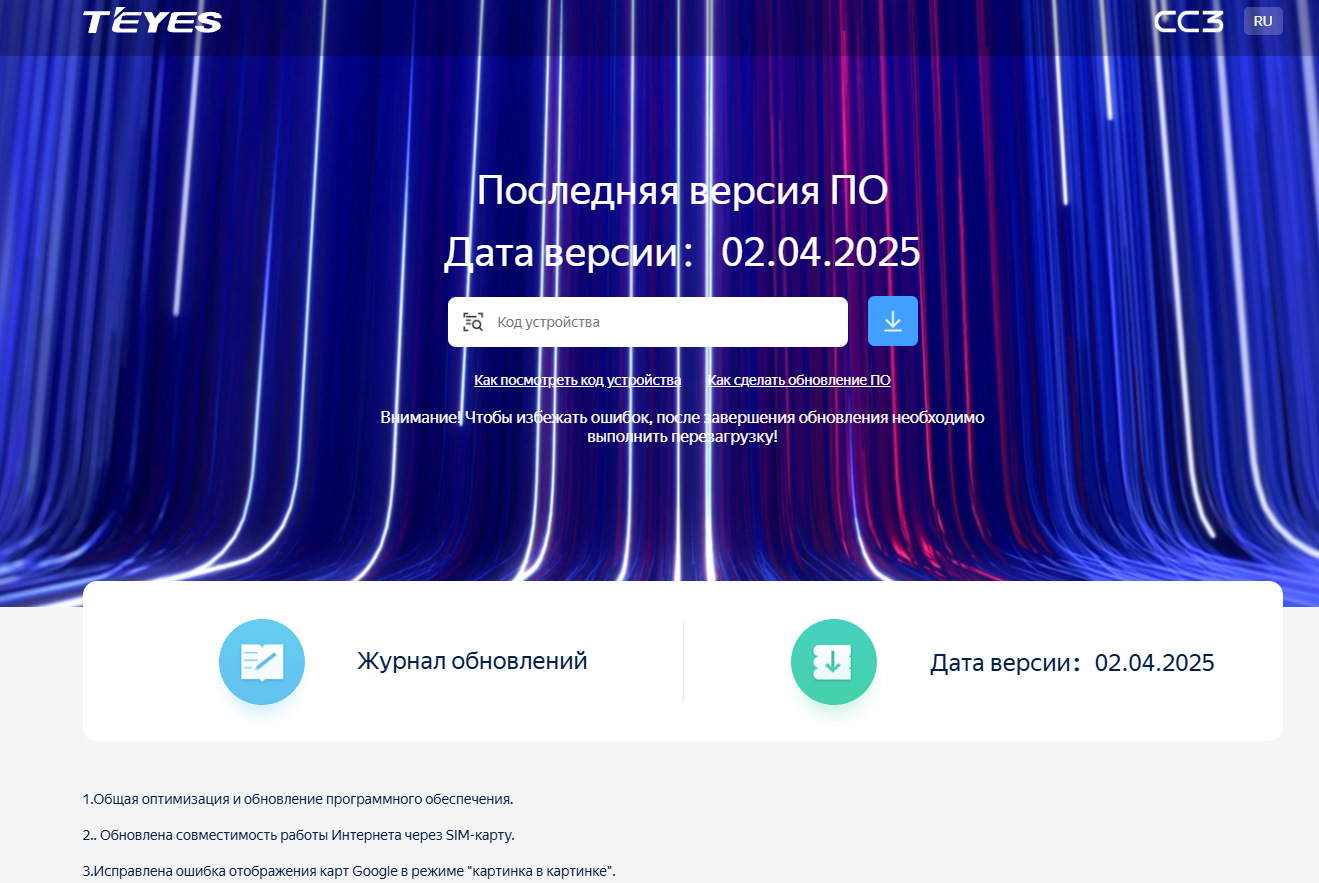Click the update log notebook icon
Viewport: 1319px width, 883px height.
pyautogui.click(x=262, y=662)
